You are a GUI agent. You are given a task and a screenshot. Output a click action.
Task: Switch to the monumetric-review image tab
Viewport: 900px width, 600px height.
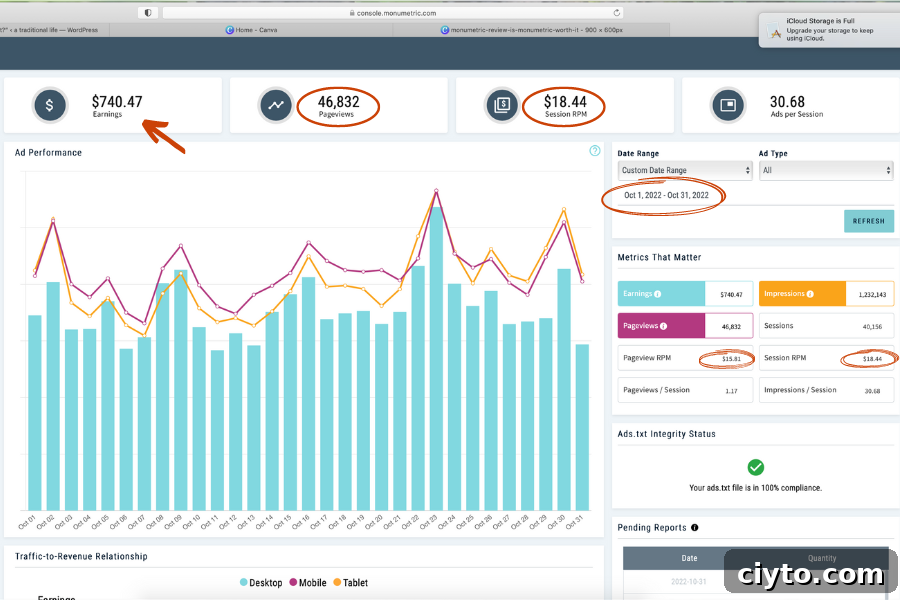tap(531, 30)
